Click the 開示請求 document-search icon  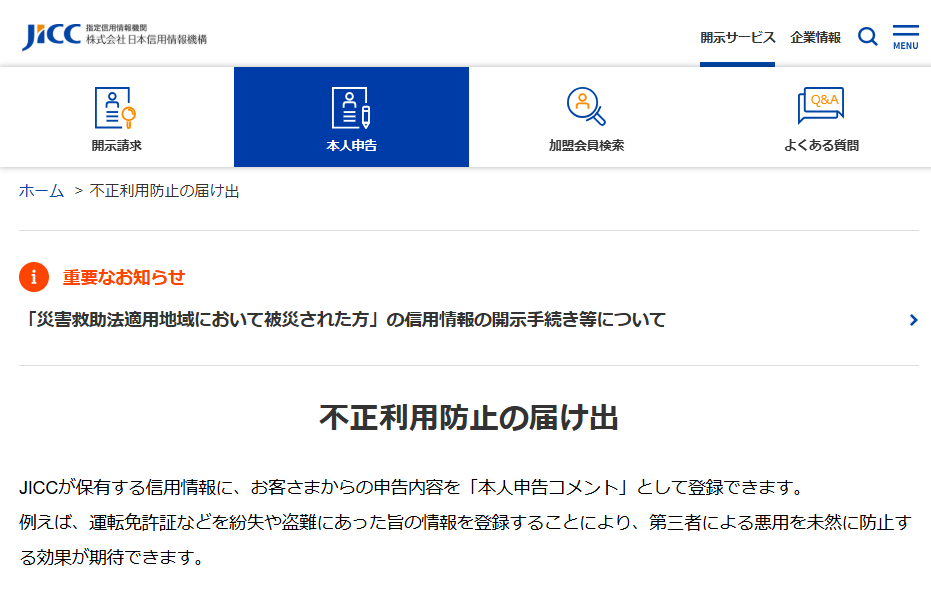pos(115,108)
